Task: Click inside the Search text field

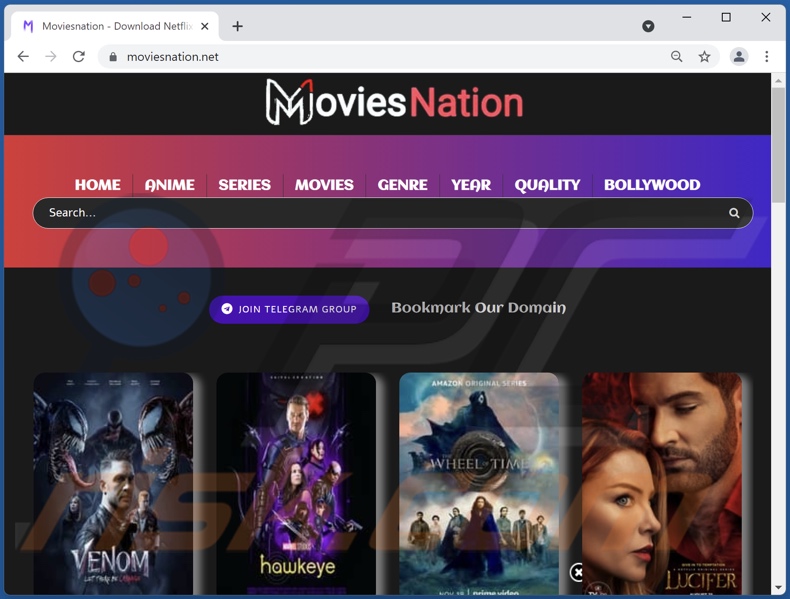Action: click(380, 213)
